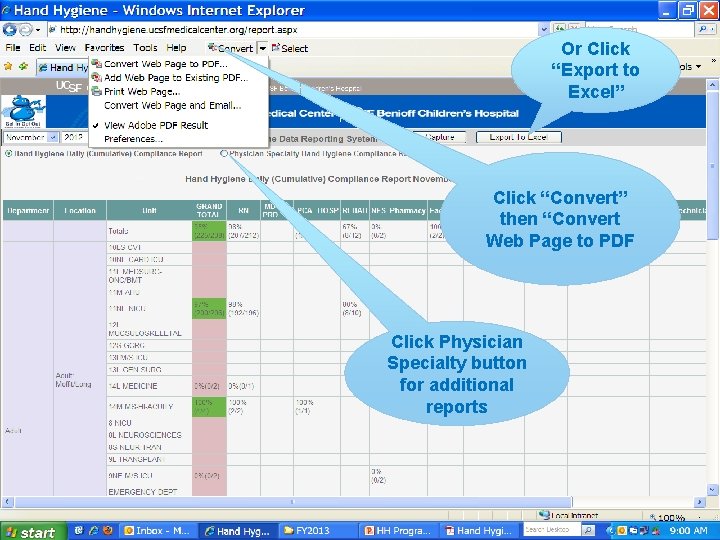Click the search magnifier button by address bar

click(x=703, y=29)
